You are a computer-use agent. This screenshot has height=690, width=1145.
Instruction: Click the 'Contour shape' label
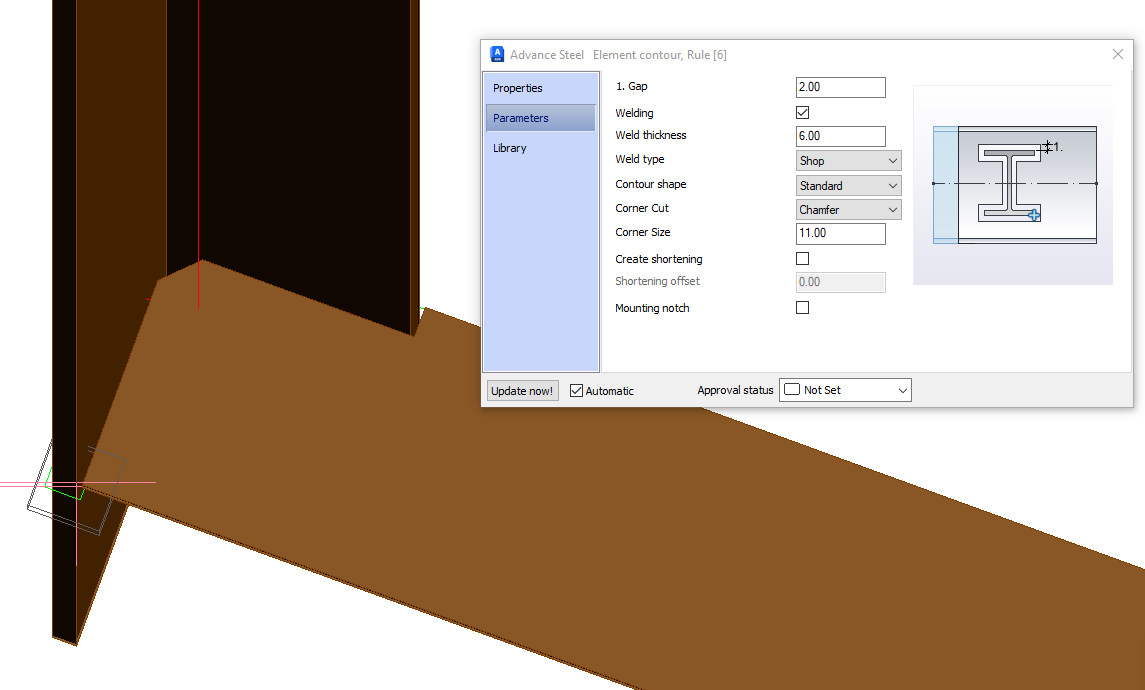coord(651,184)
